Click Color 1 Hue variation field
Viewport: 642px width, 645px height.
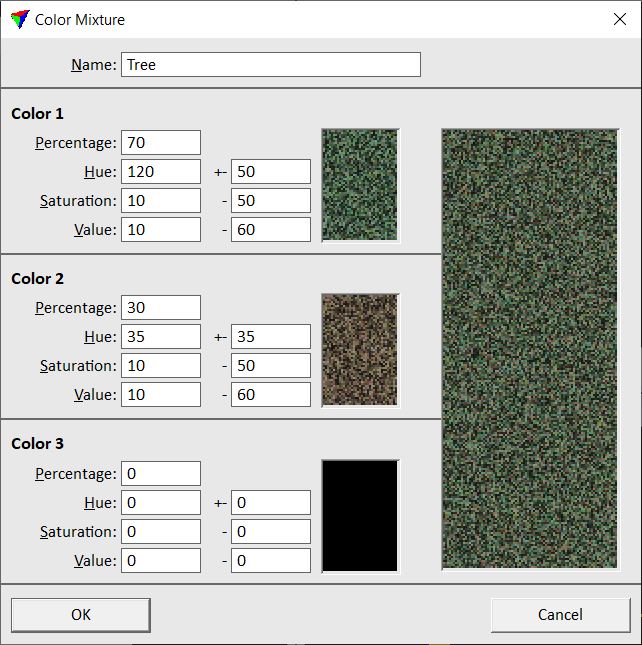tap(271, 172)
